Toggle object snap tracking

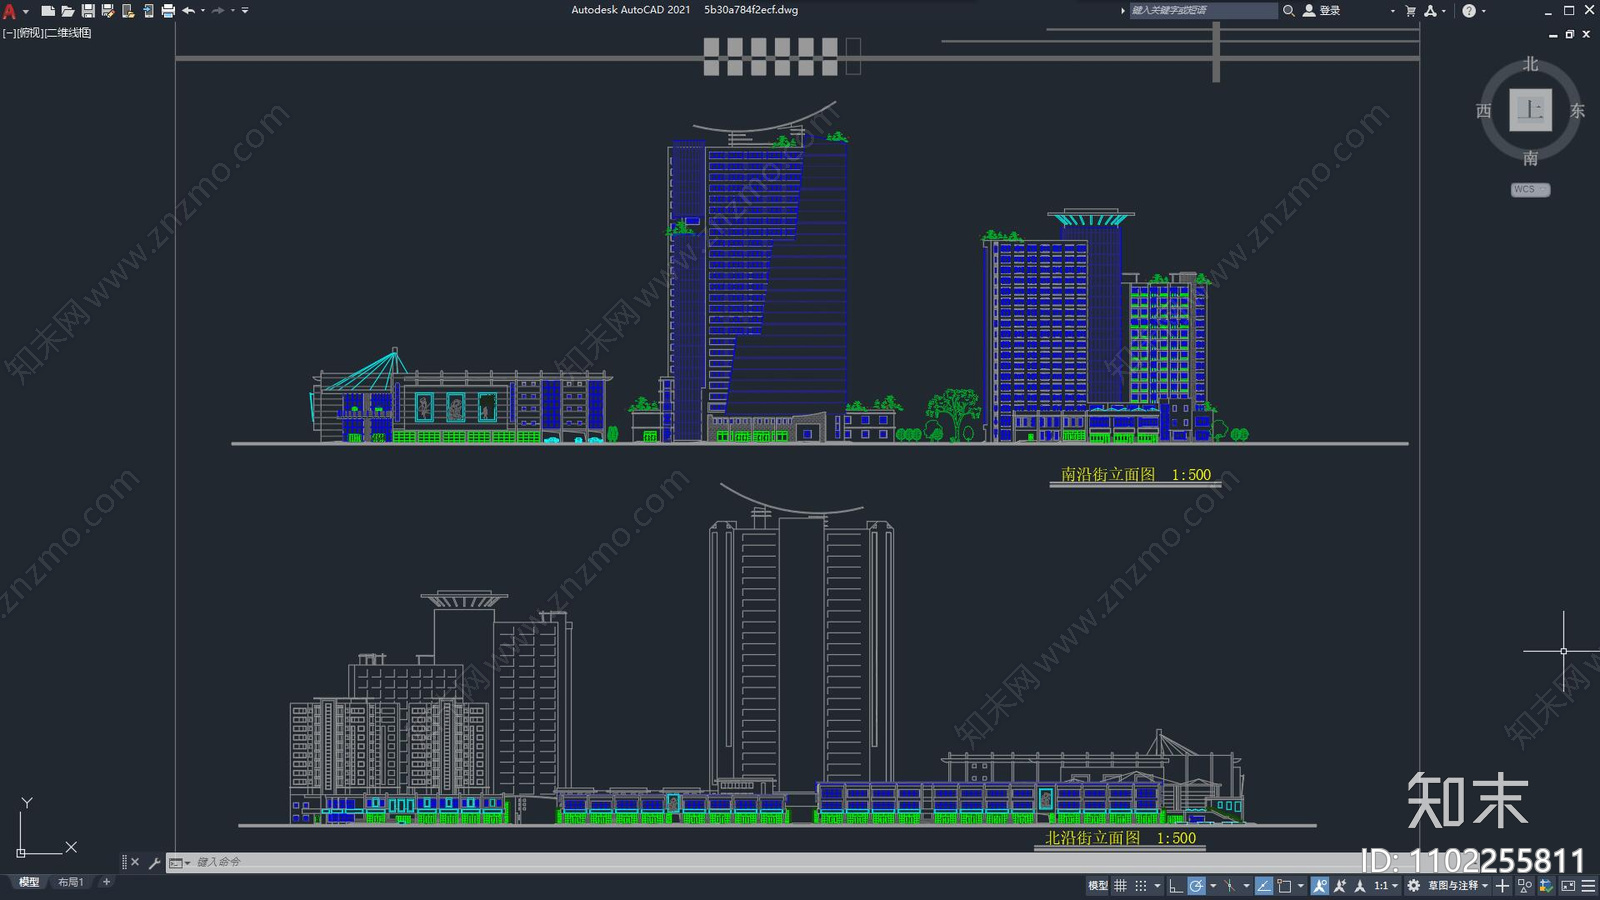(1264, 886)
